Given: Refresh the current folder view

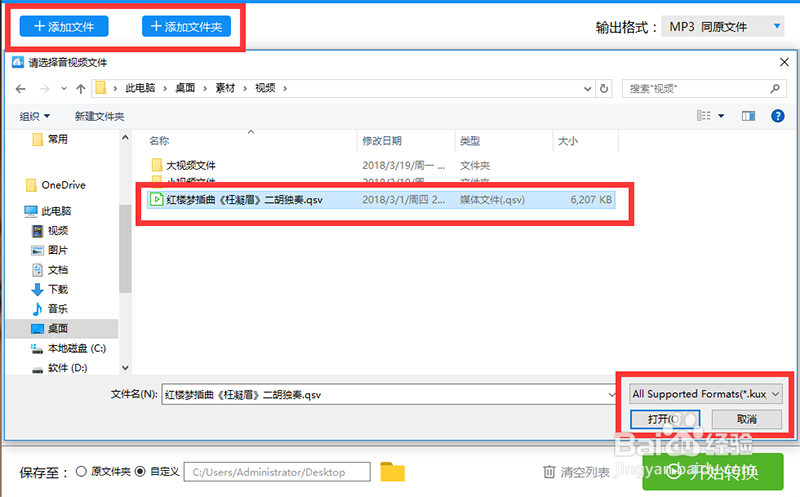Looking at the screenshot, I should [x=604, y=89].
